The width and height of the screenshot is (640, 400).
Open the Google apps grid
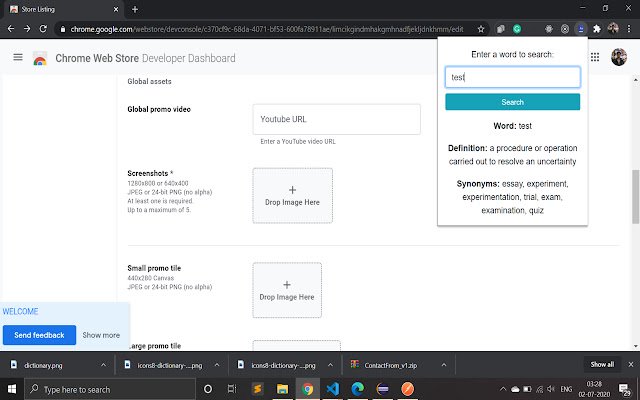(x=595, y=57)
